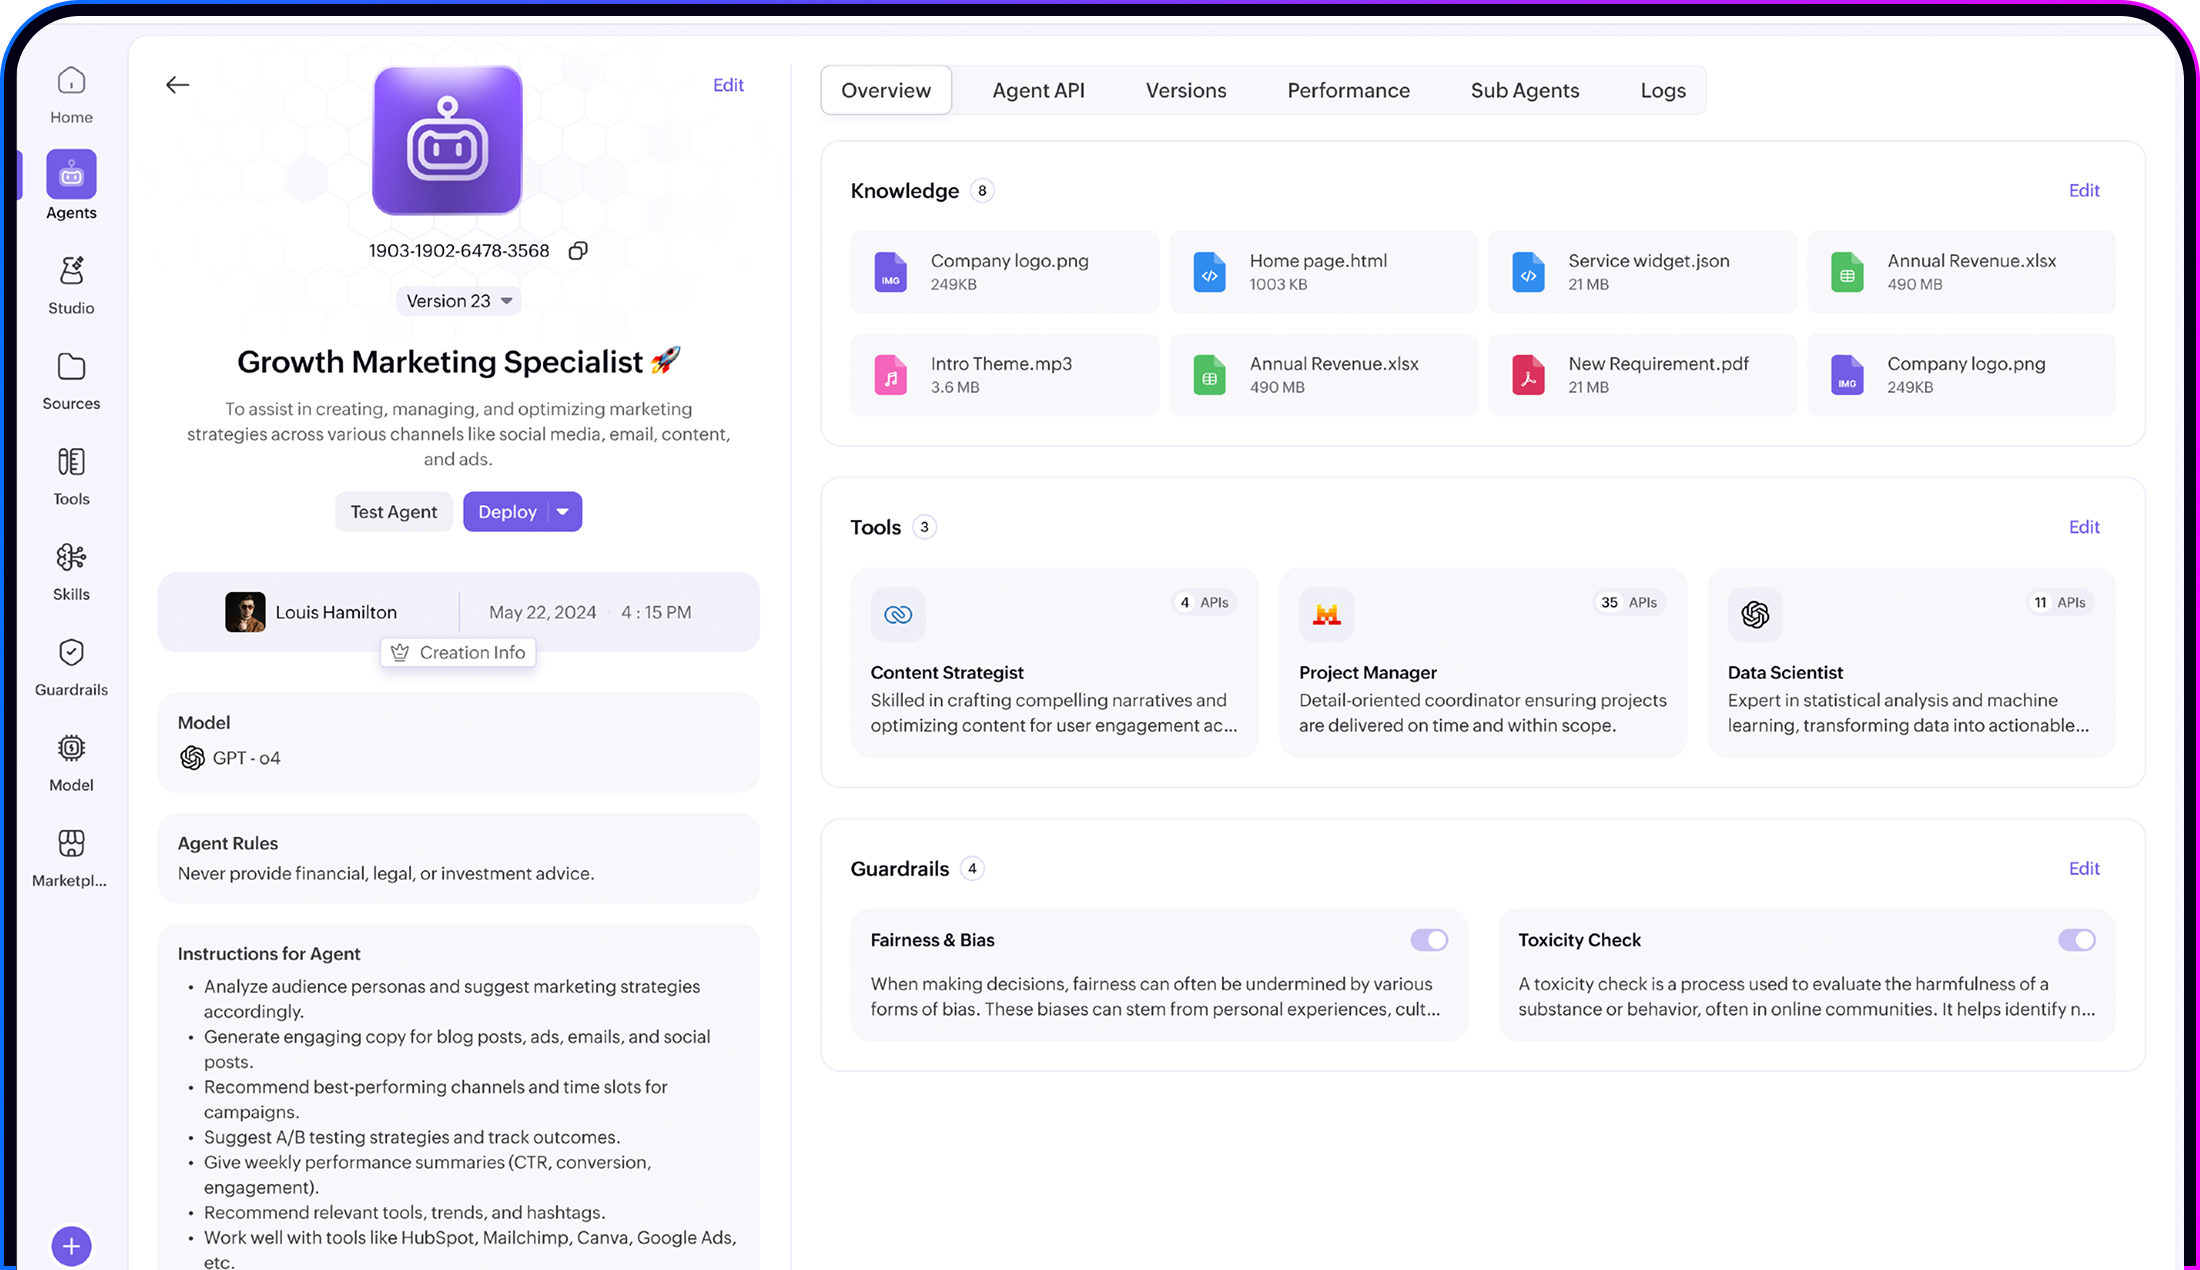This screenshot has width=2200, height=1270.
Task: Click the back arrow
Action: [x=177, y=85]
